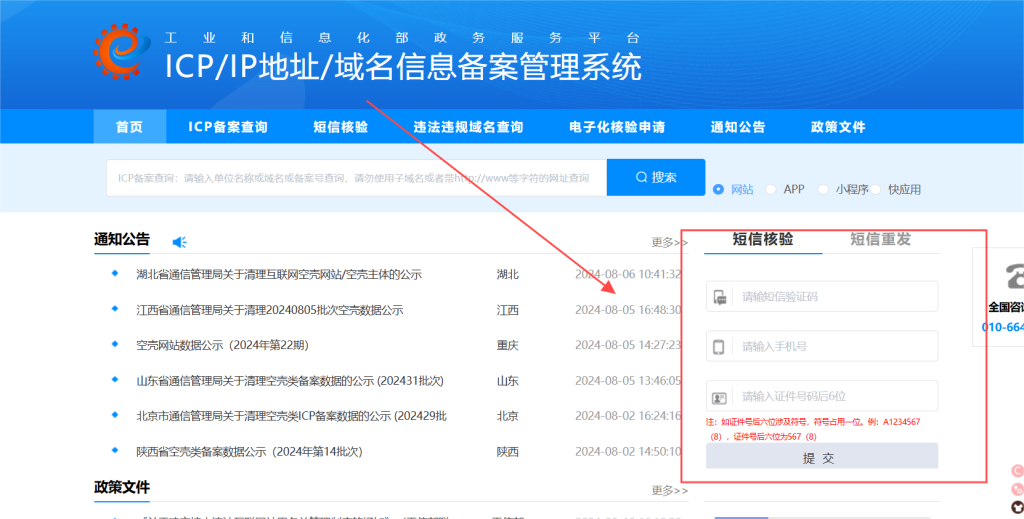Click the ID card icon in form
The width and height of the screenshot is (1024, 519).
pyautogui.click(x=719, y=397)
